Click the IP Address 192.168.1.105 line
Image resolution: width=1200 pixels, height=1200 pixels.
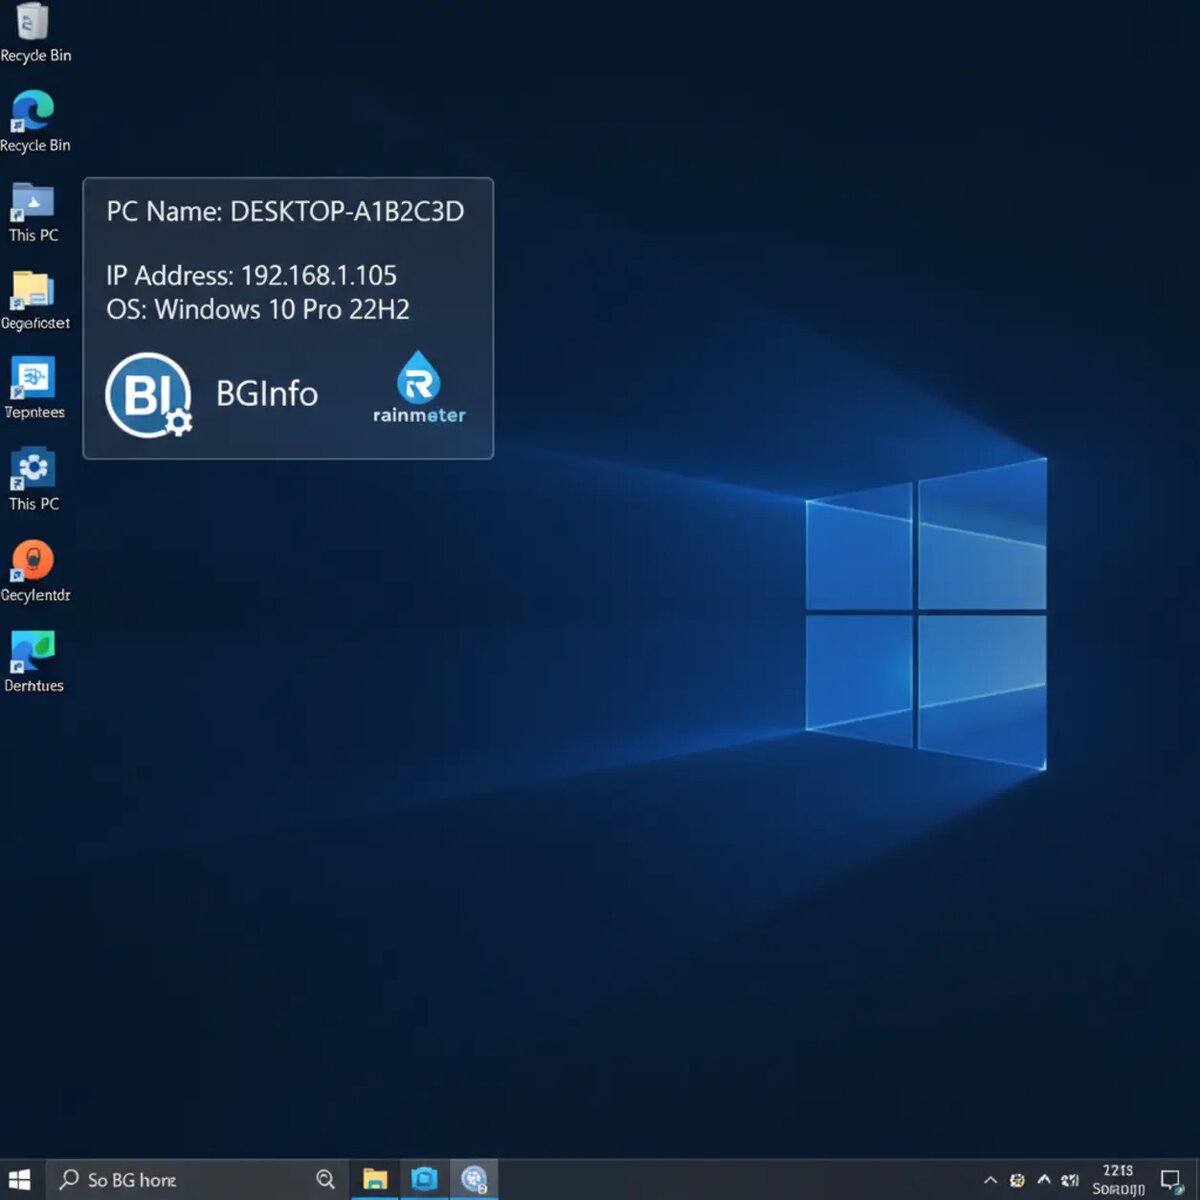251,275
